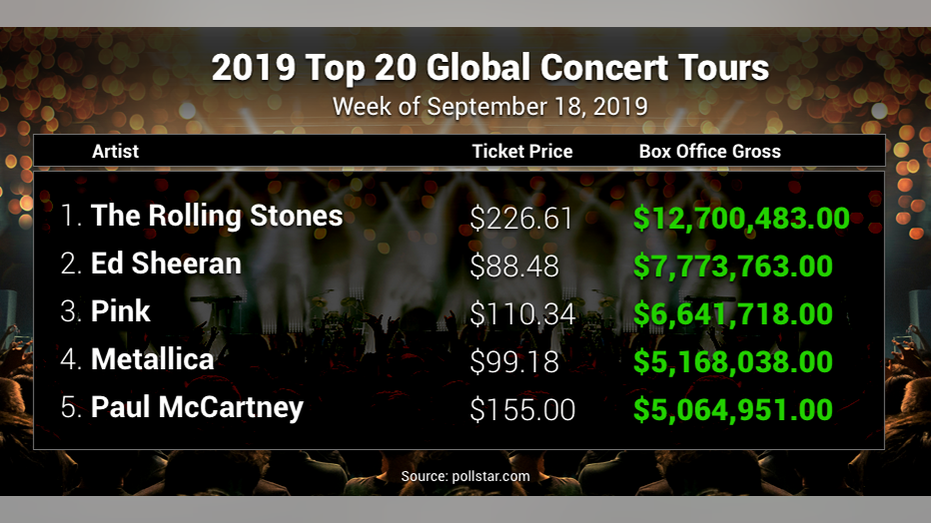Click the $99.18 ticket price
The width and height of the screenshot is (931, 523).
tap(514, 362)
